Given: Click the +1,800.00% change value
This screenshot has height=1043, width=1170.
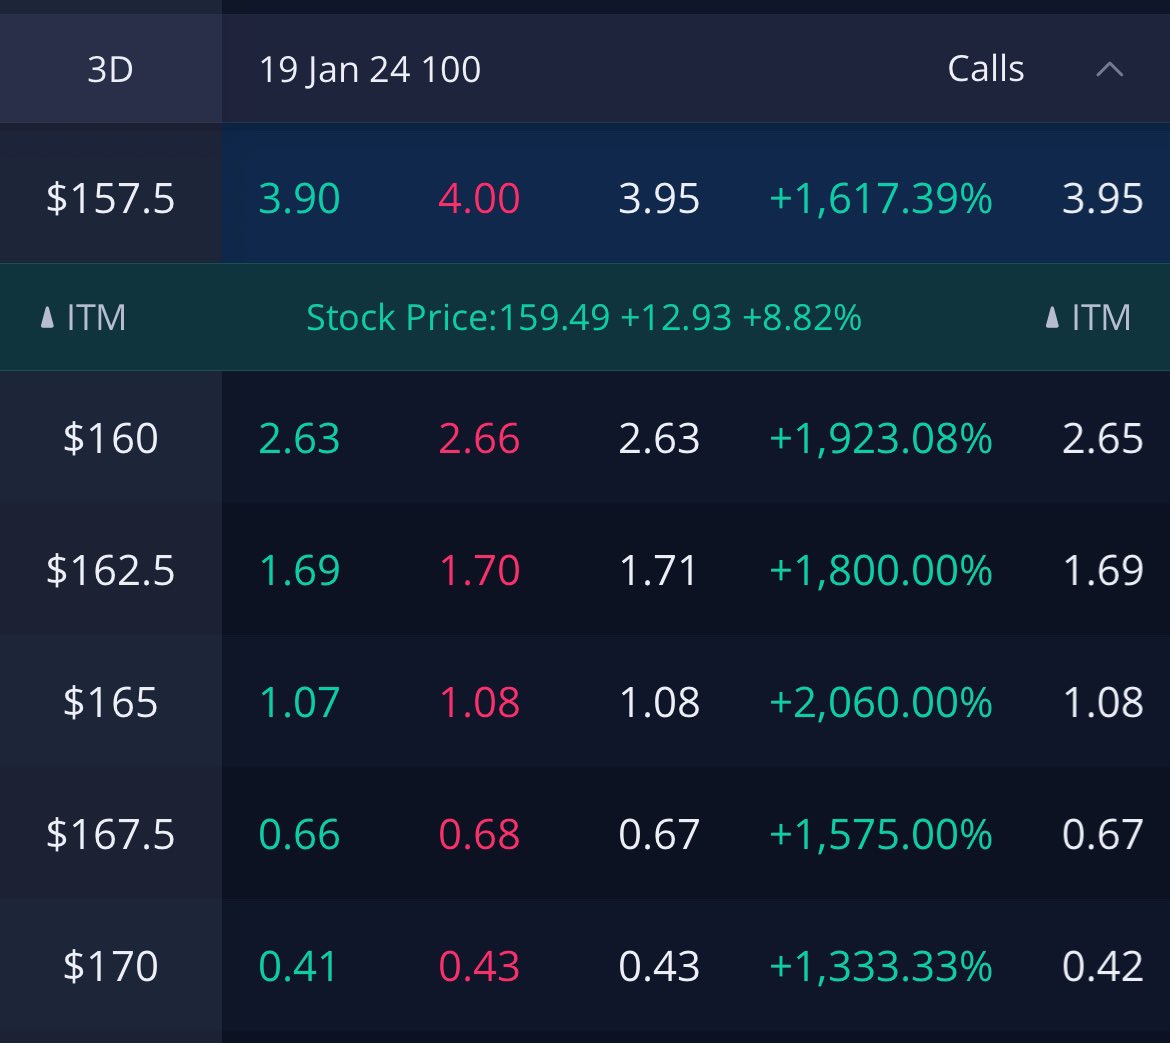Looking at the screenshot, I should pos(880,571).
